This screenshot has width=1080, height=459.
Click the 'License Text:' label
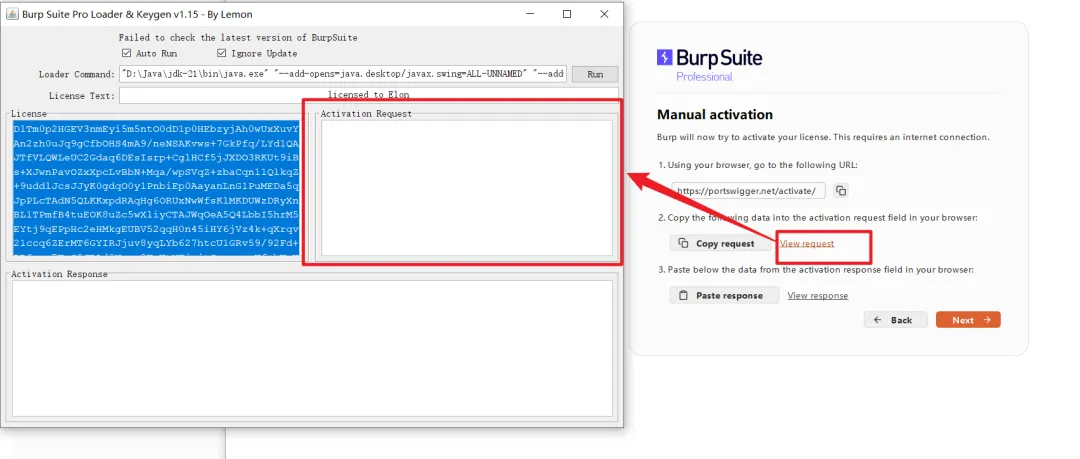[x=81, y=96]
